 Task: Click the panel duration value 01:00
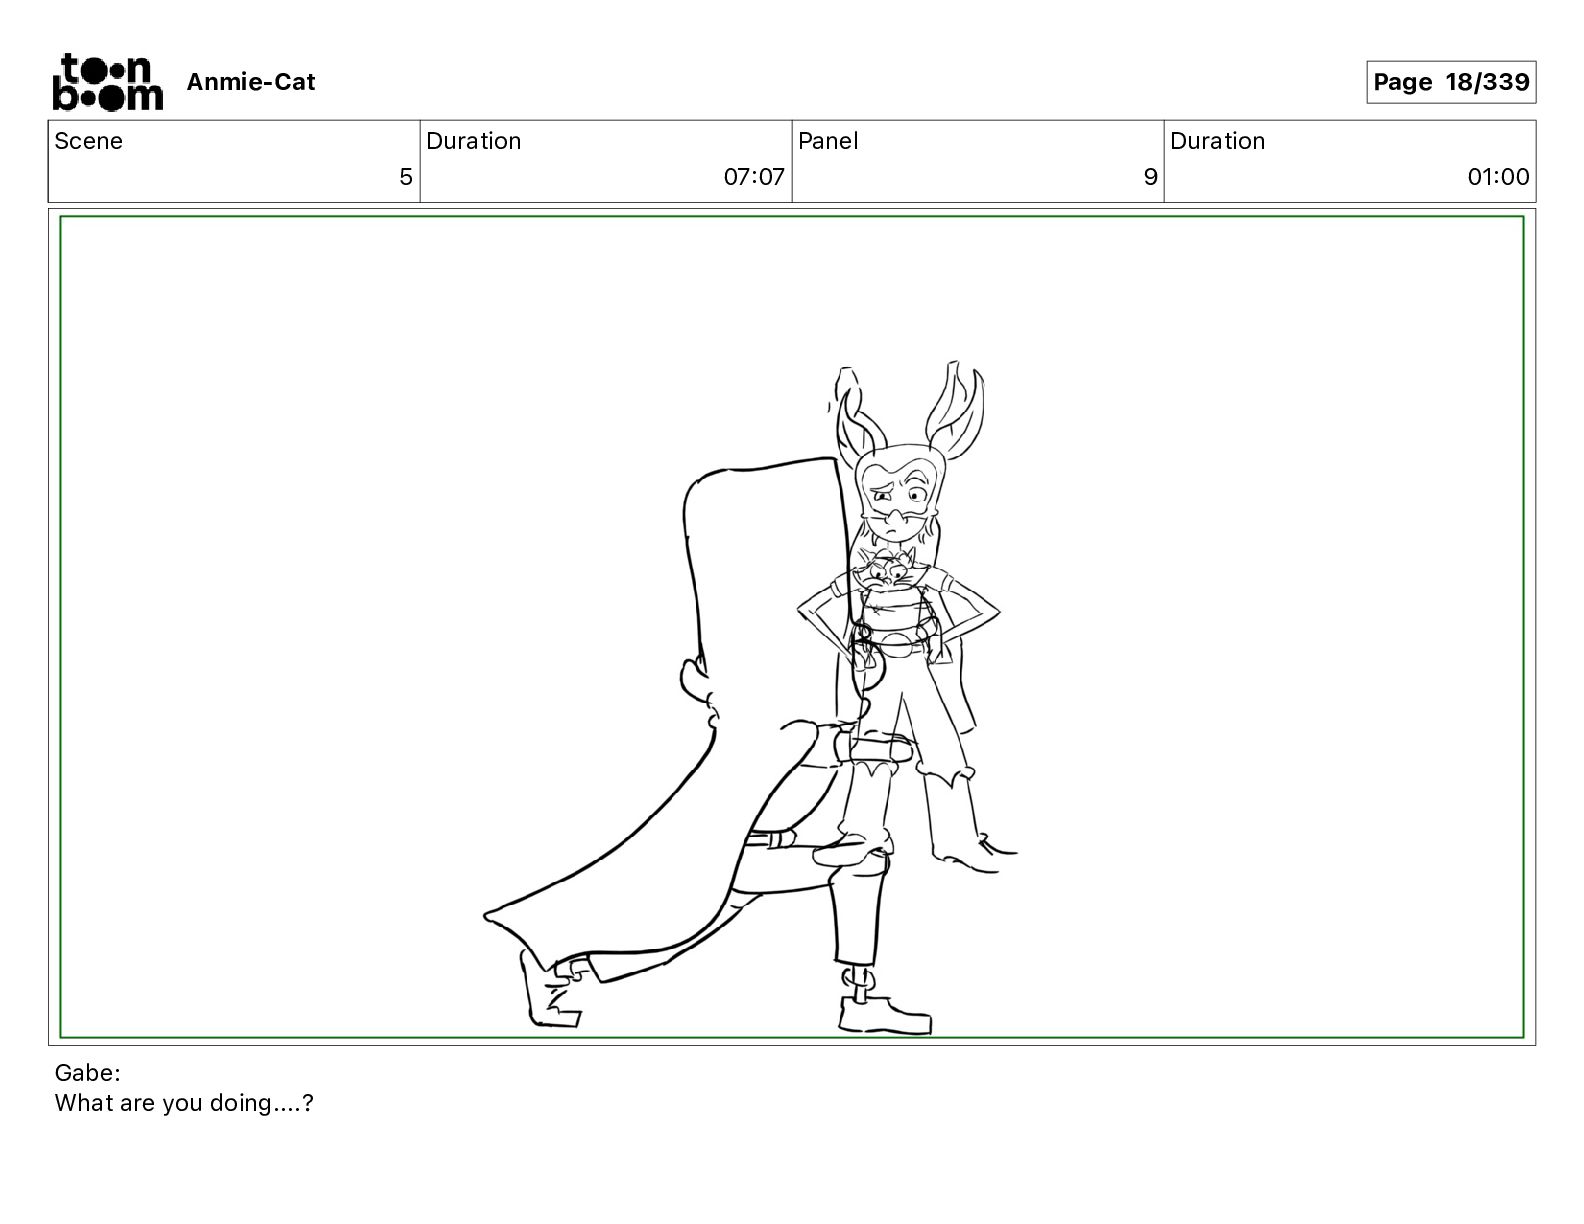pyautogui.click(x=1498, y=177)
